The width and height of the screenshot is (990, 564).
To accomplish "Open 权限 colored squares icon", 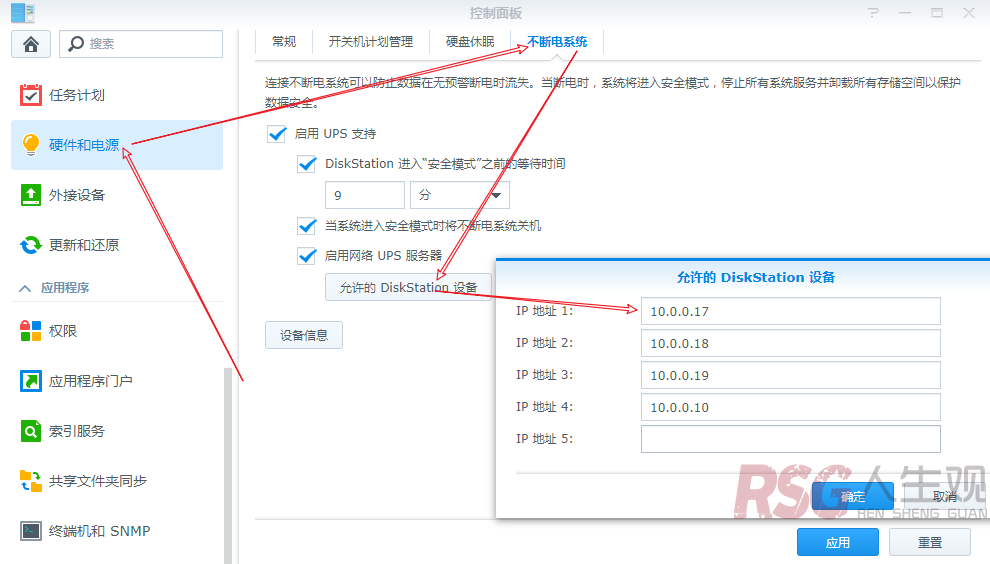I will click(30, 330).
